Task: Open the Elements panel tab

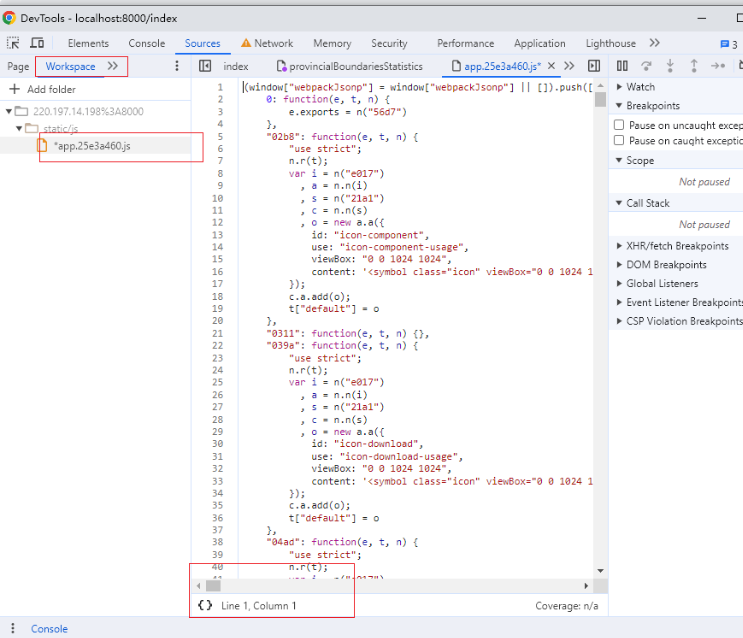Action: (x=88, y=43)
